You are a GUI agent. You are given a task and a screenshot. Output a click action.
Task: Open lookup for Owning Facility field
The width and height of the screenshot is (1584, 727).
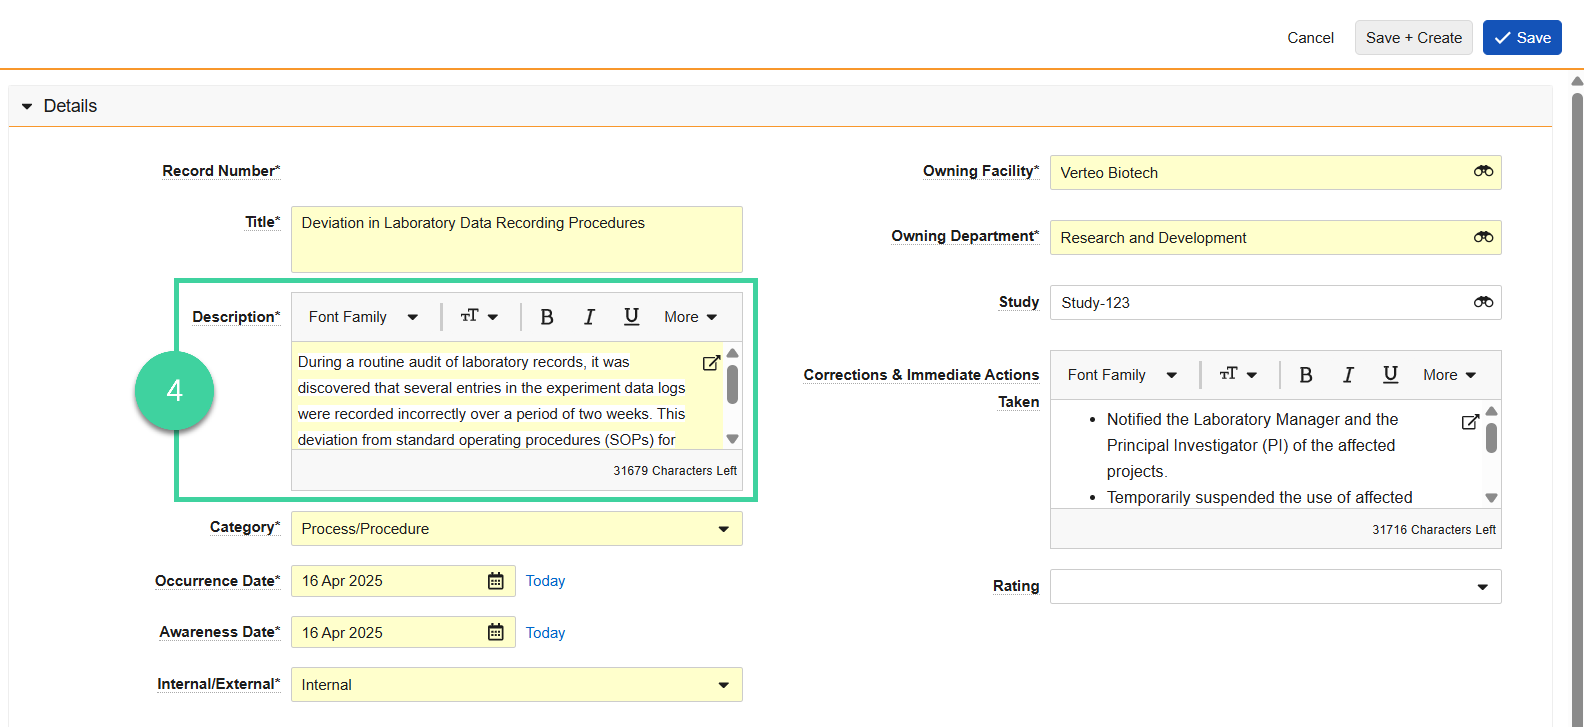pos(1483,172)
